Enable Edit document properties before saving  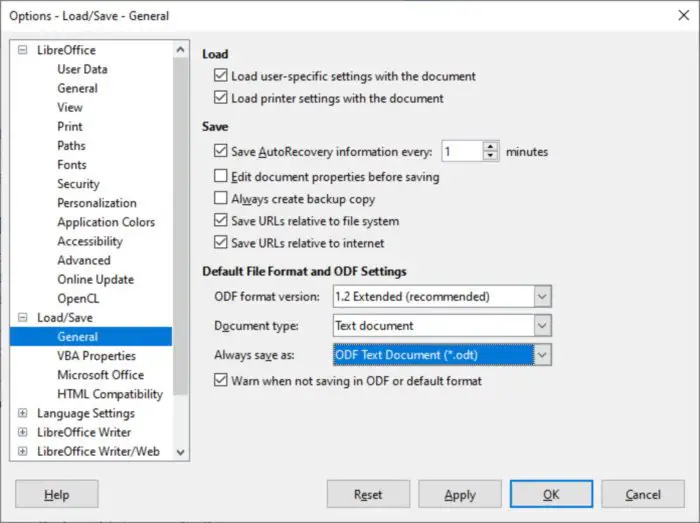(221, 176)
